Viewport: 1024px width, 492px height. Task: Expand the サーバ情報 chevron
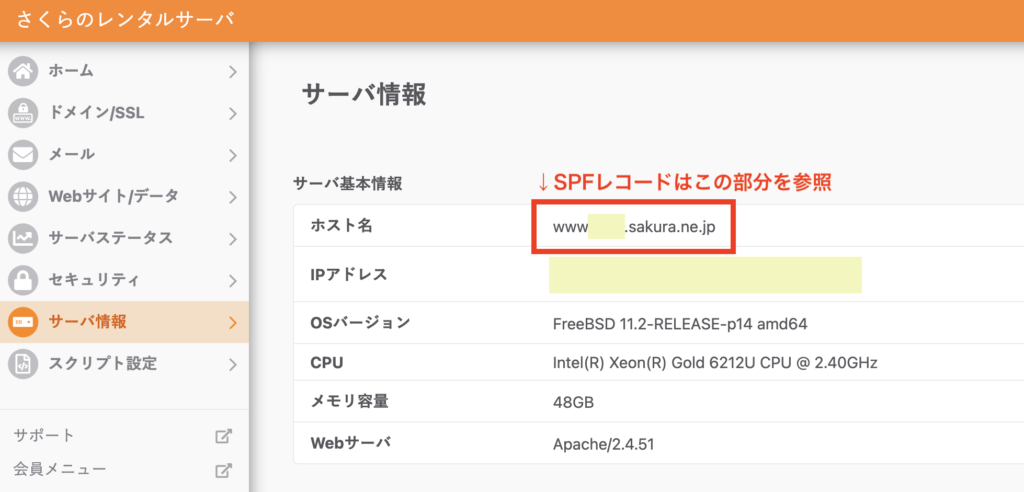tap(232, 322)
